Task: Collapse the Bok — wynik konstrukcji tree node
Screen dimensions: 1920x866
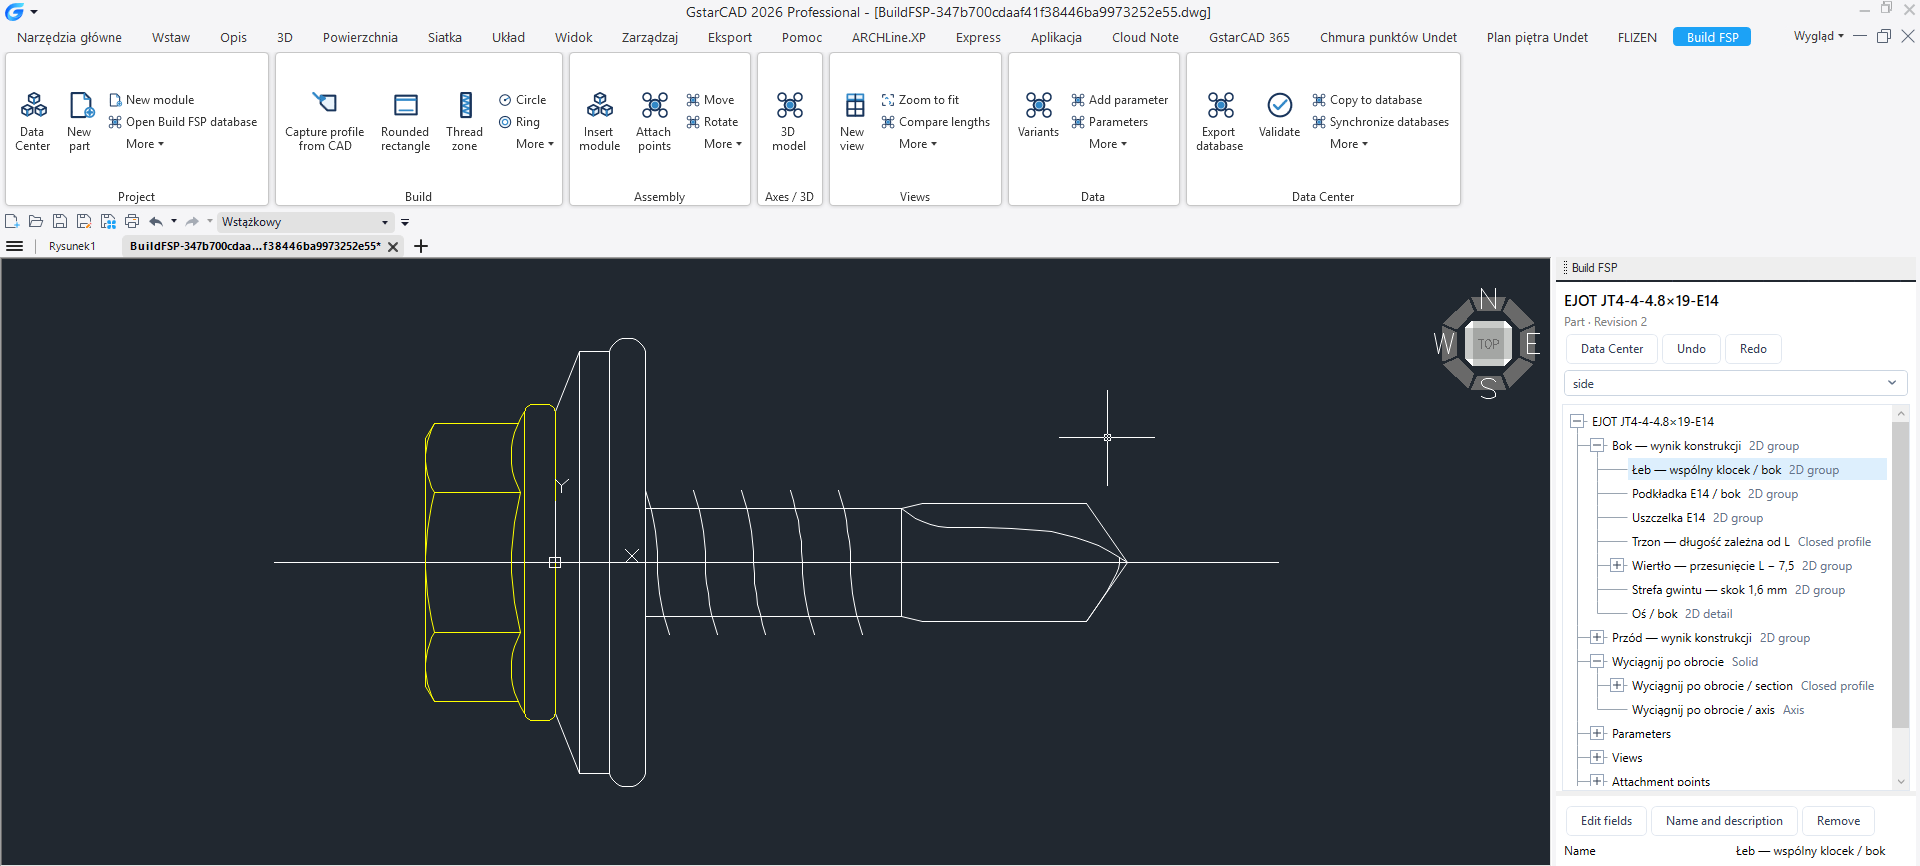Action: point(1597,446)
